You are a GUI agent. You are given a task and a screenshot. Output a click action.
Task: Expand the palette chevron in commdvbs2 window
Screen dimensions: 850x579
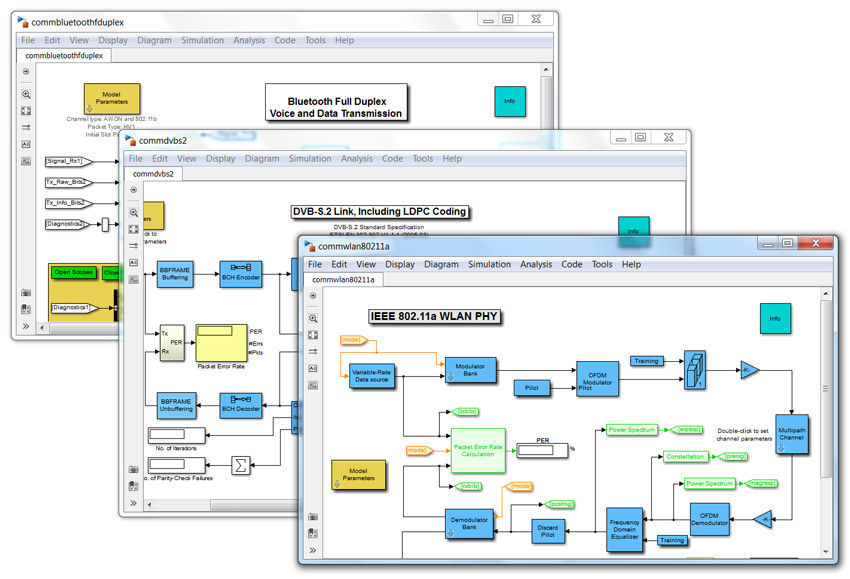pyautogui.click(x=134, y=502)
